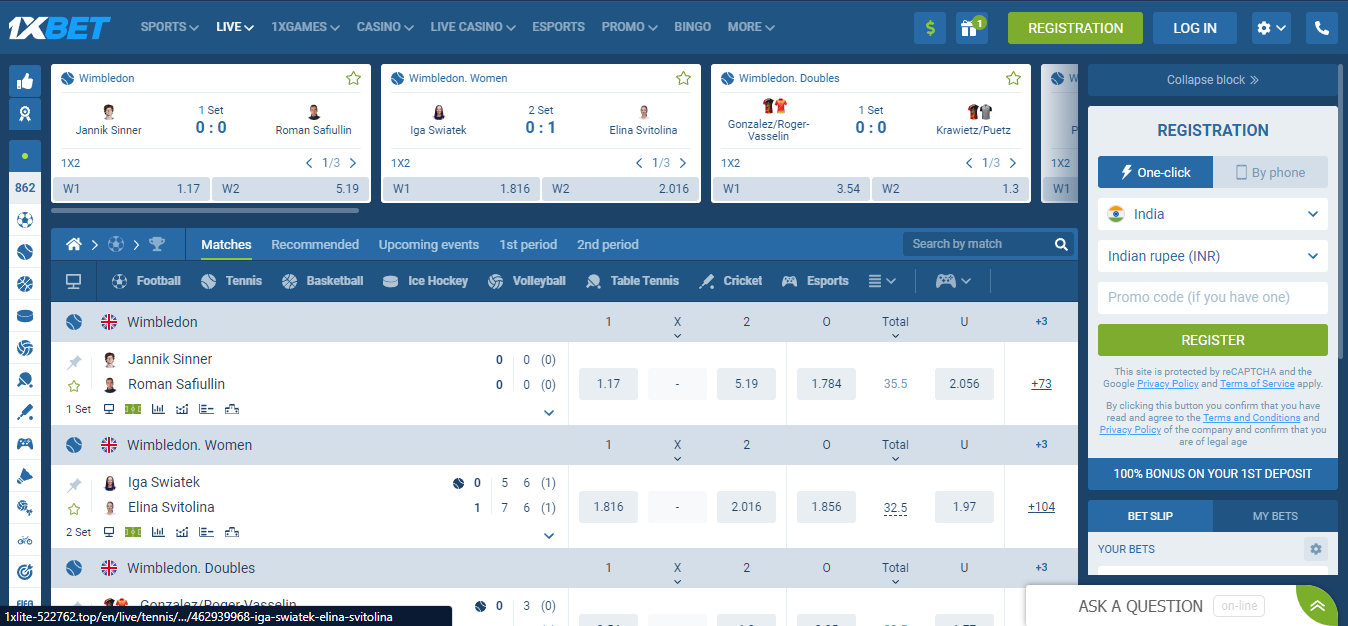Expand the Sinner vs Safiullin match details chevron
Viewport: 1348px width, 626px height.
click(x=549, y=412)
